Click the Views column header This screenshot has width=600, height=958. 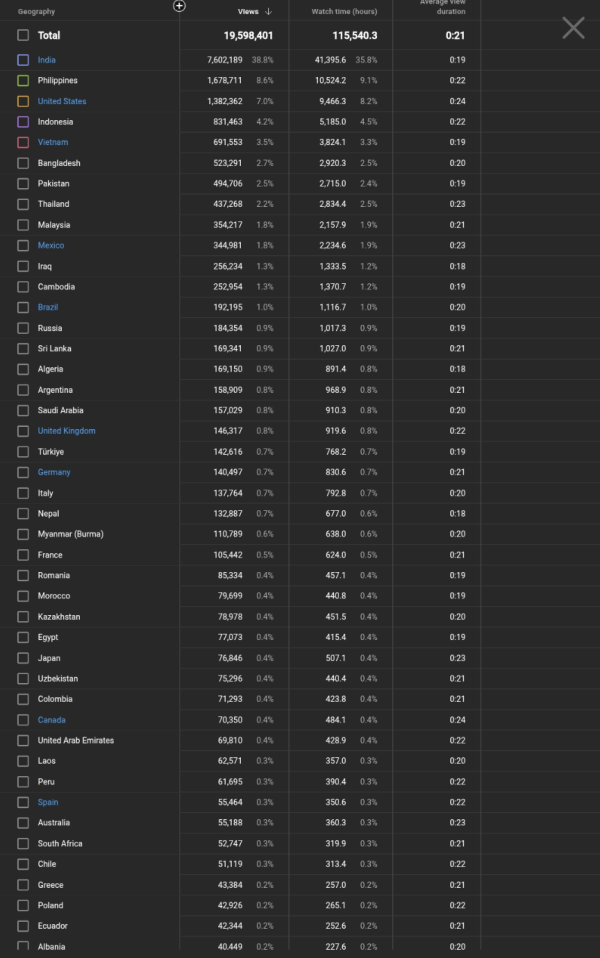click(x=248, y=10)
